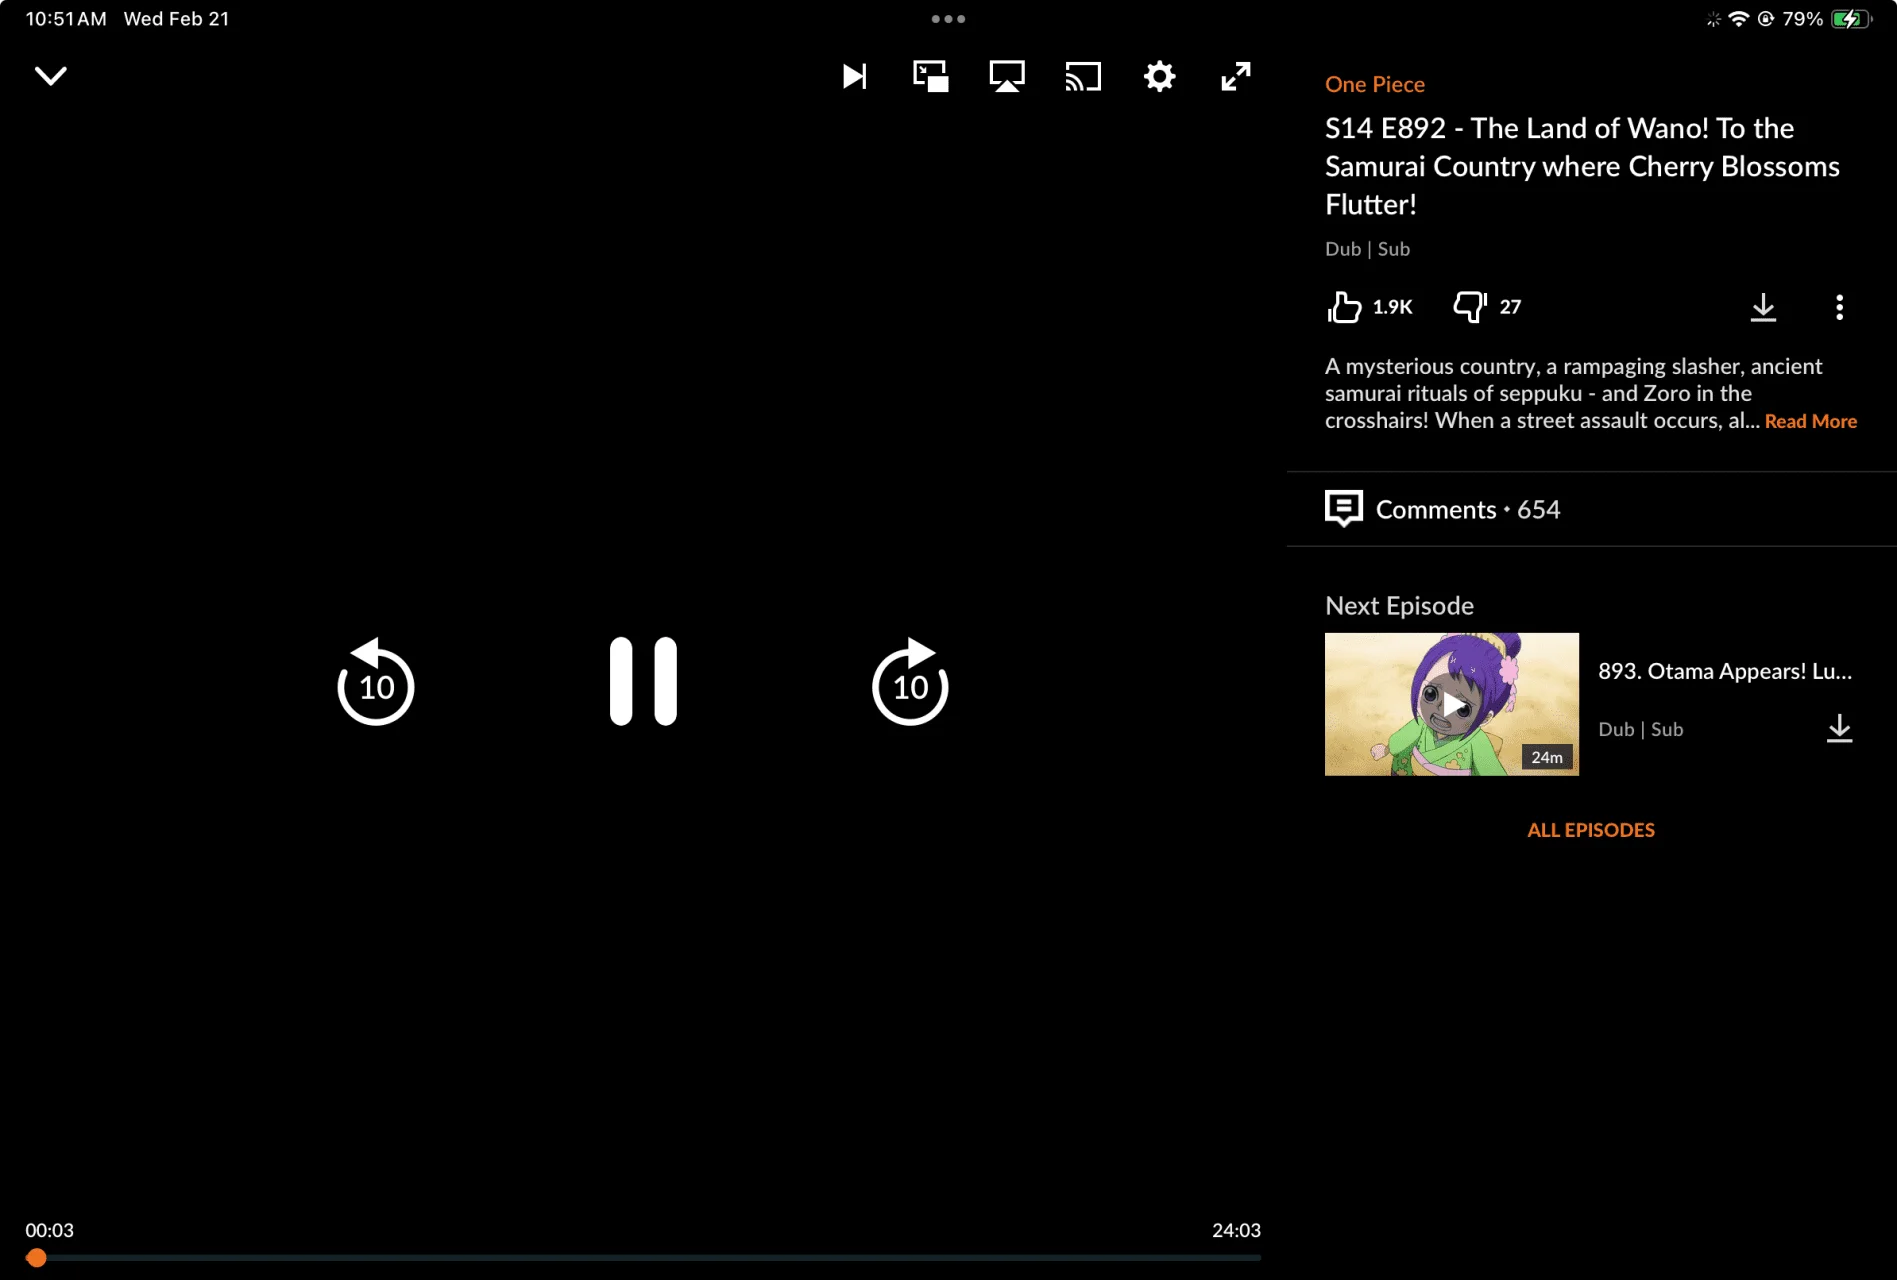The width and height of the screenshot is (1897, 1280).
Task: Expand the video to fullscreen
Action: (x=1236, y=77)
